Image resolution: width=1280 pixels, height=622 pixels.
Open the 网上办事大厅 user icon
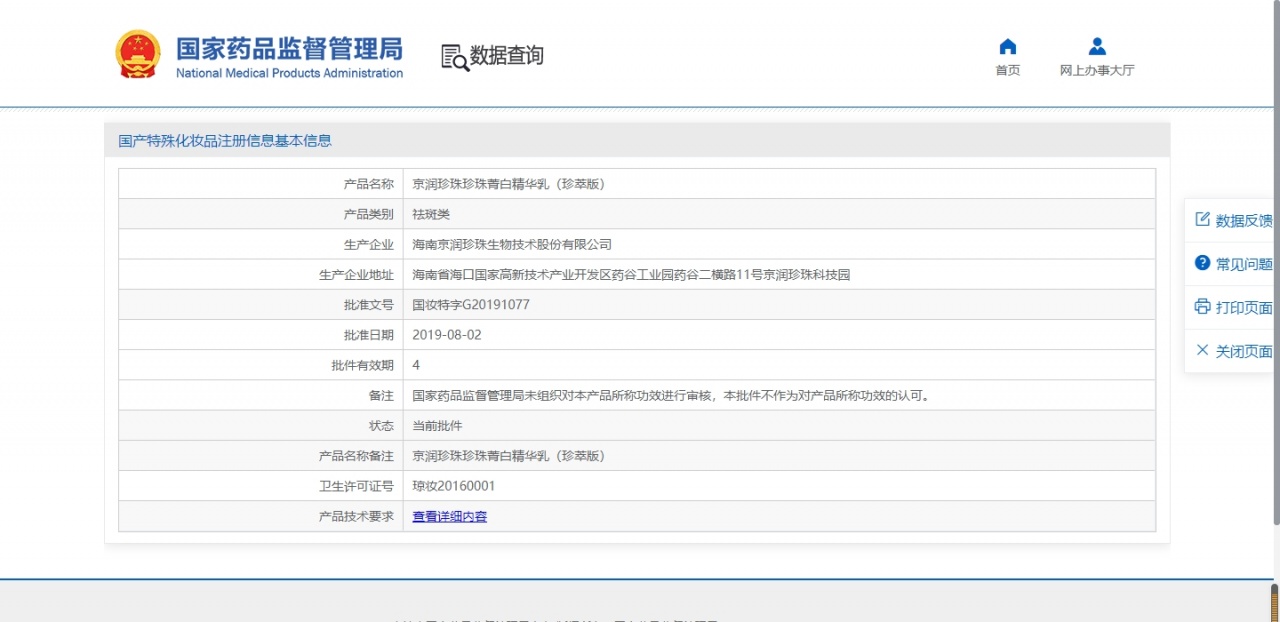click(1097, 47)
